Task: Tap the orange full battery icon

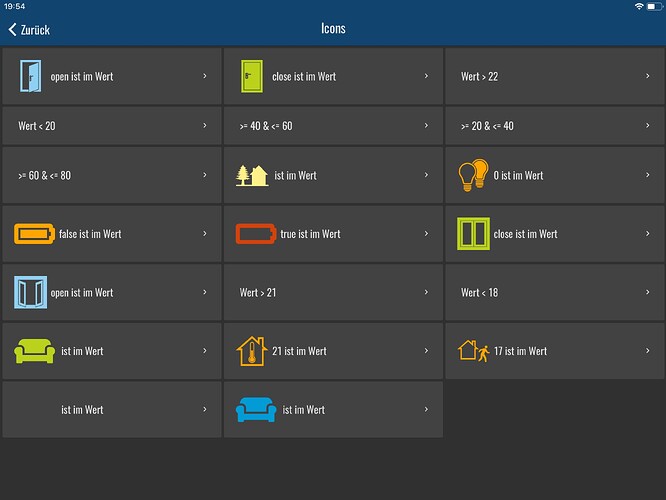Action: (x=34, y=234)
